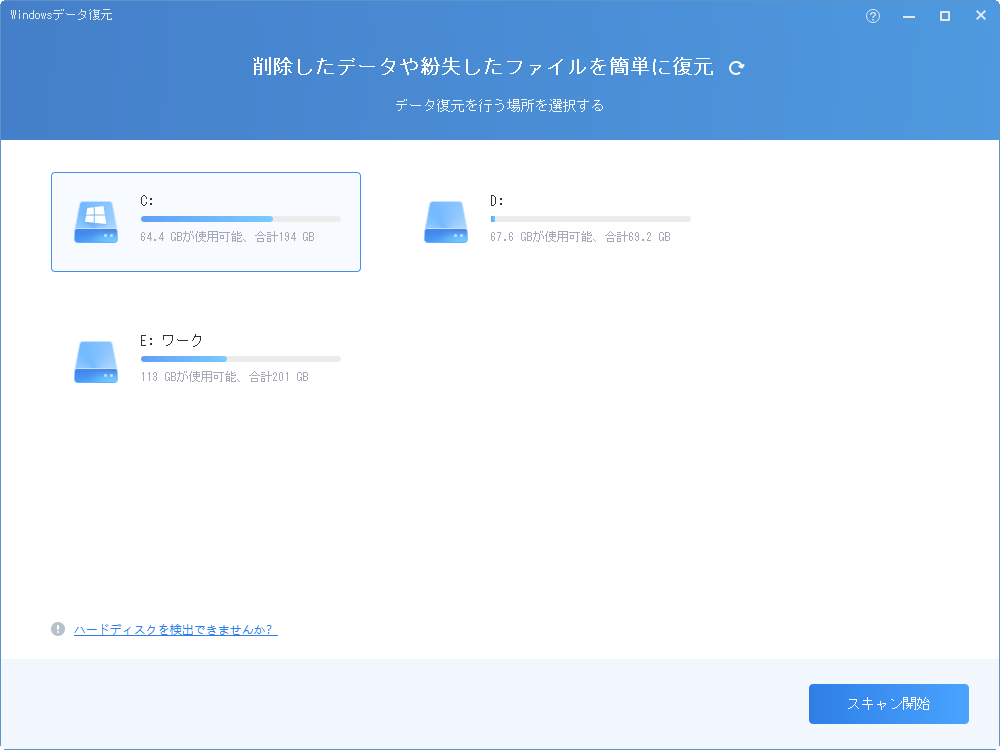
Task: Minimize the Windowsデータ復元 window
Action: (909, 16)
